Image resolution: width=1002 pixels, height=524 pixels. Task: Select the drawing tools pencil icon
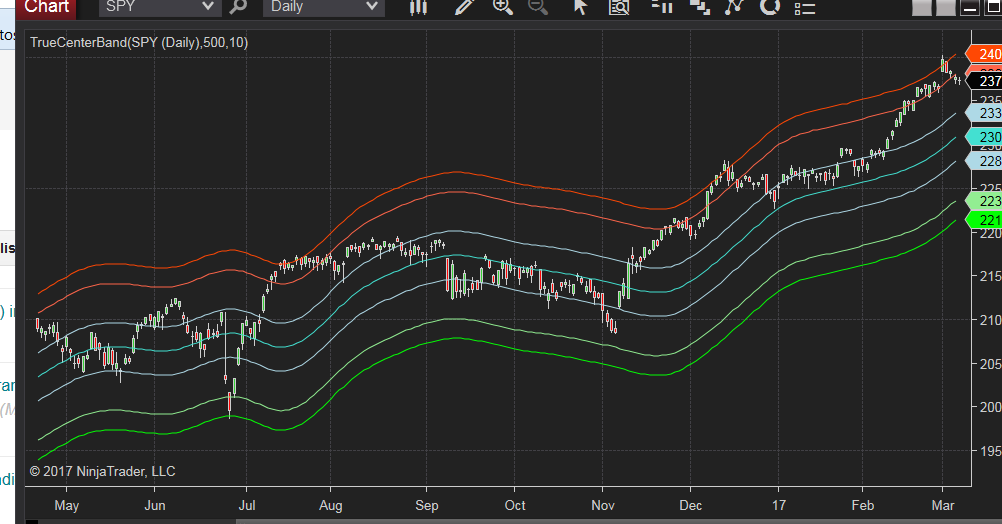click(463, 7)
